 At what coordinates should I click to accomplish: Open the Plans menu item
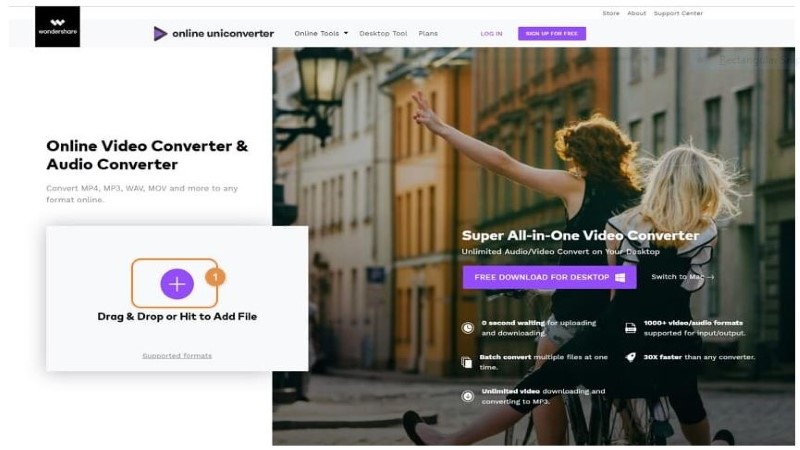click(x=428, y=33)
